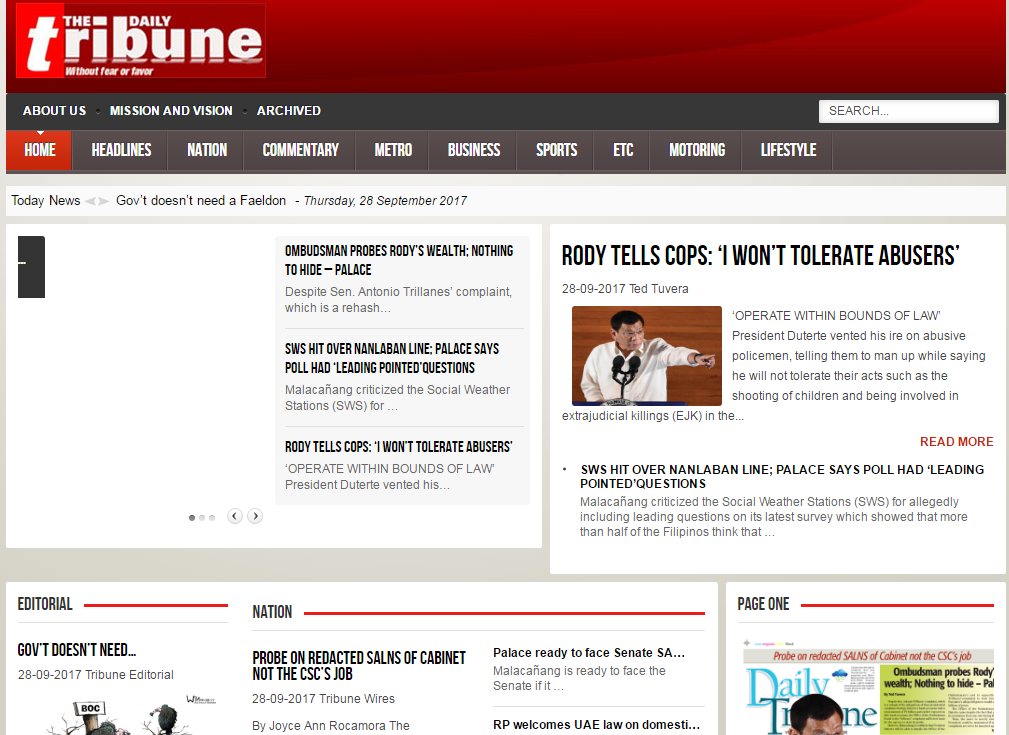Advance slideshow with right arrow
This screenshot has height=735, width=1009.
[x=255, y=516]
